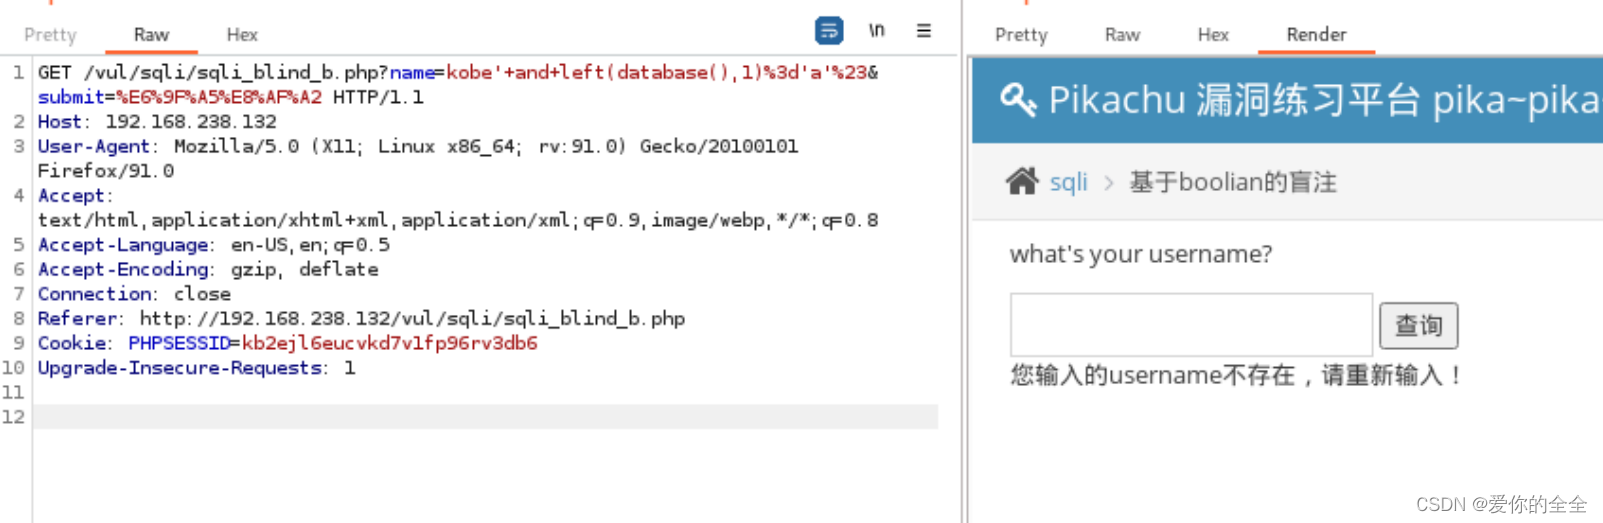Click the home icon in breadcrumb
This screenshot has height=523, width=1603.
click(1022, 181)
